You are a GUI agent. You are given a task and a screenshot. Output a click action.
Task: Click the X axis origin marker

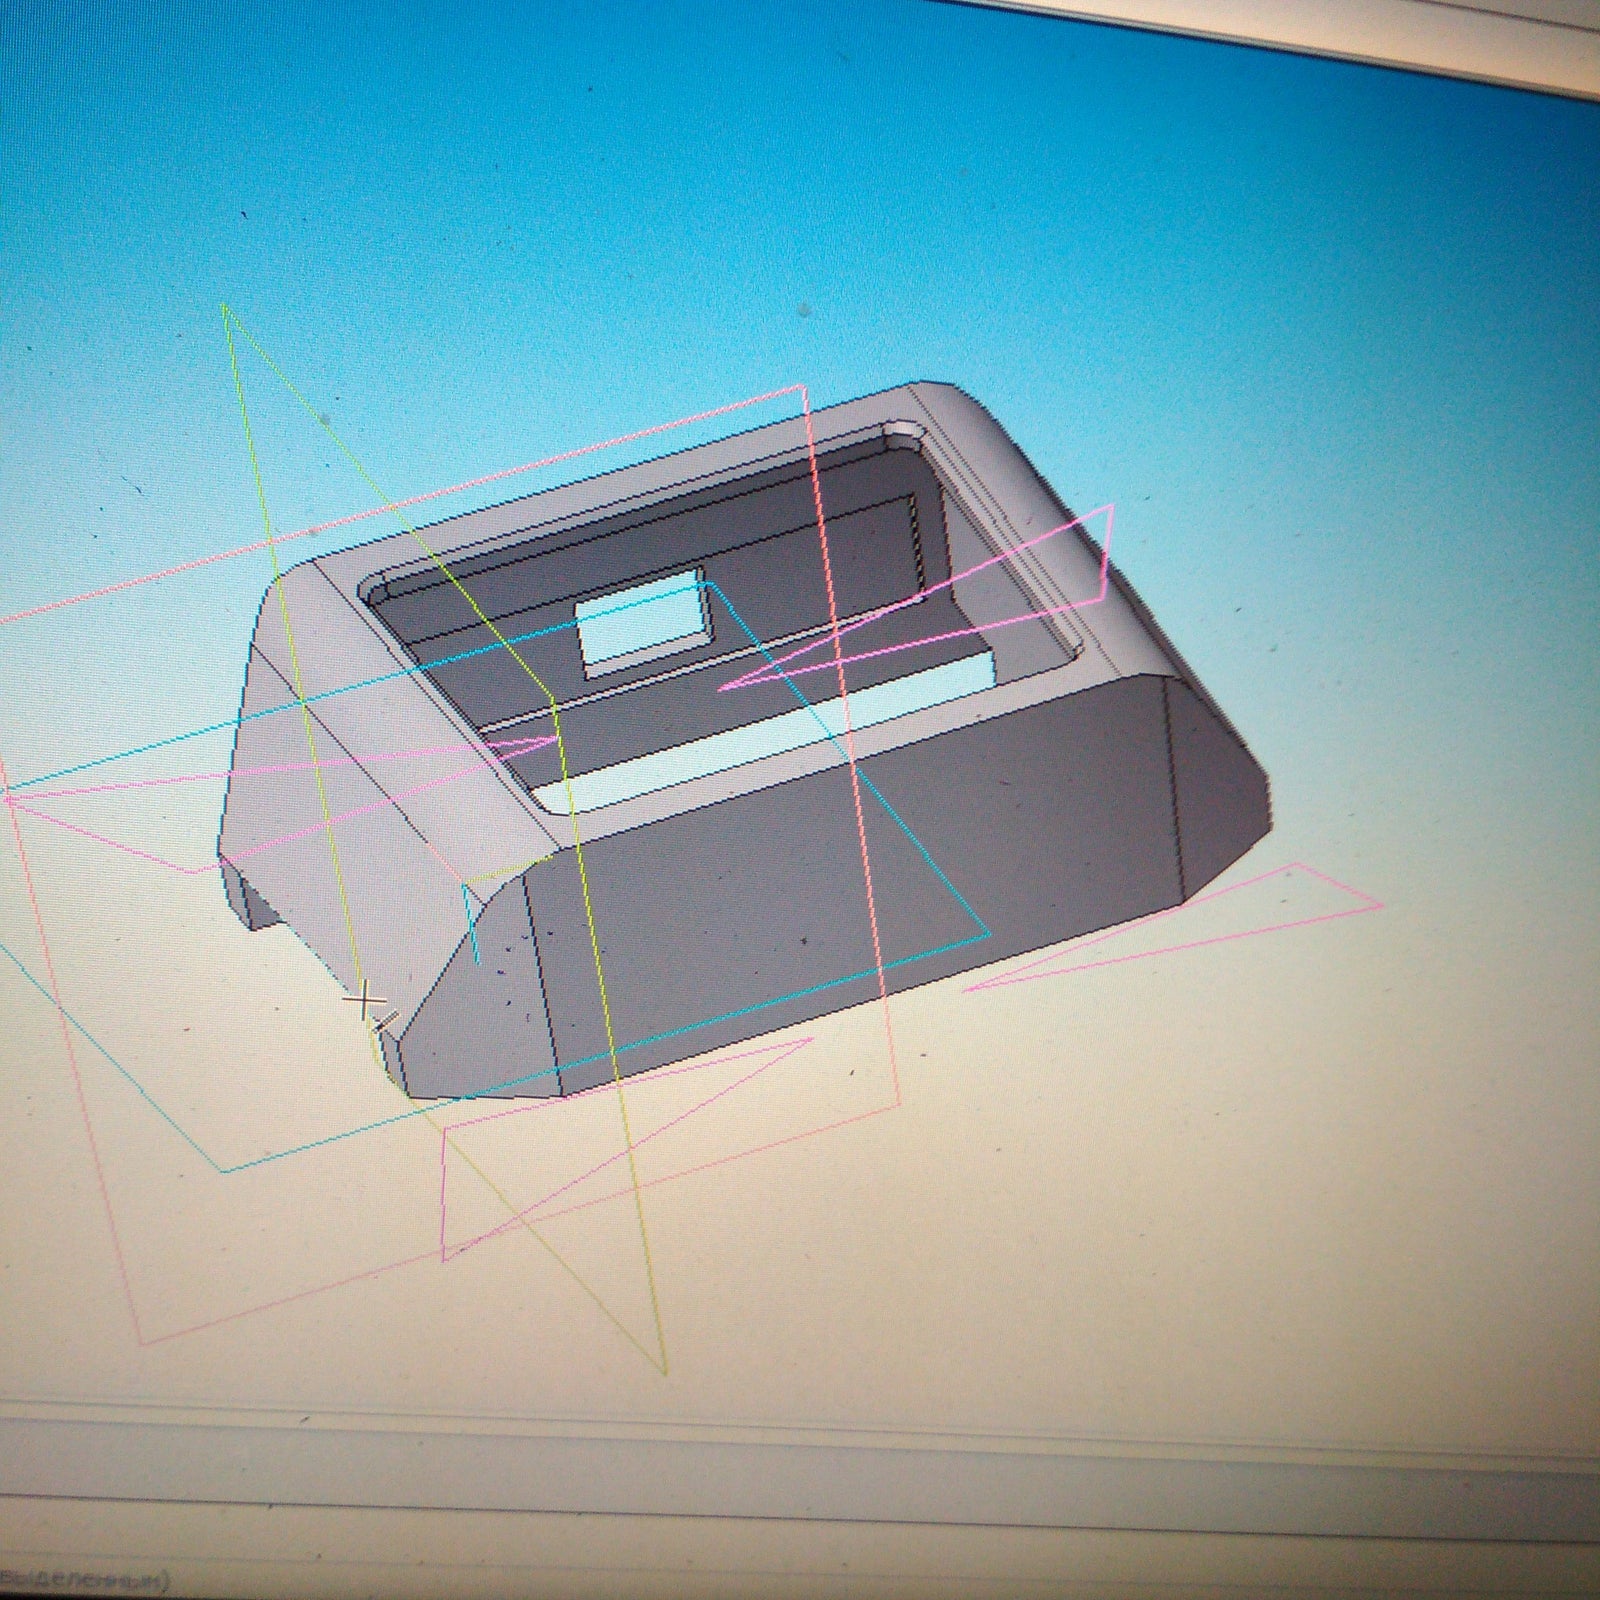tap(374, 1003)
